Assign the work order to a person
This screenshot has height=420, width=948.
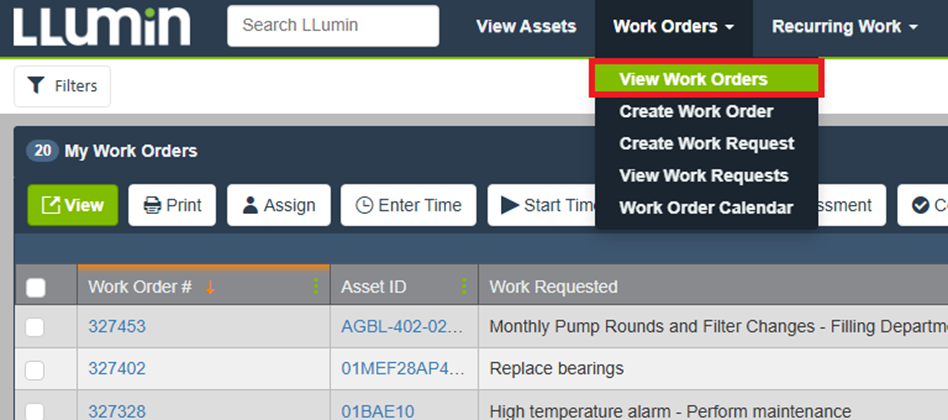click(278, 205)
